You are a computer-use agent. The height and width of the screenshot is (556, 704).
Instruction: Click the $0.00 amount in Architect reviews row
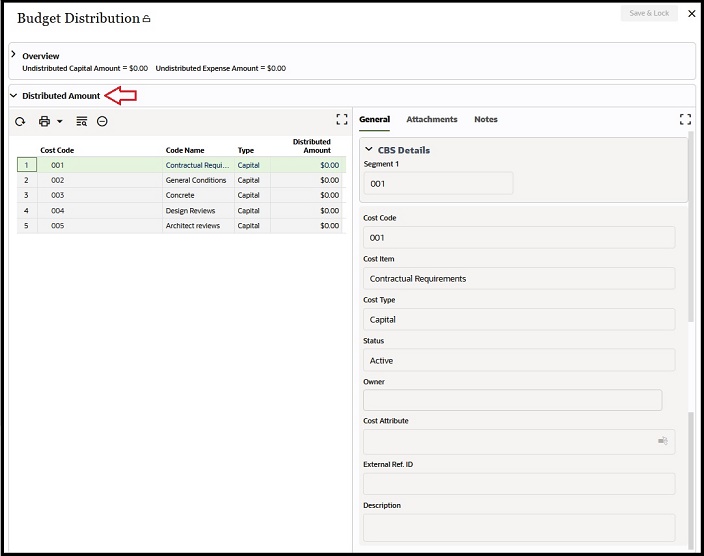(x=330, y=225)
